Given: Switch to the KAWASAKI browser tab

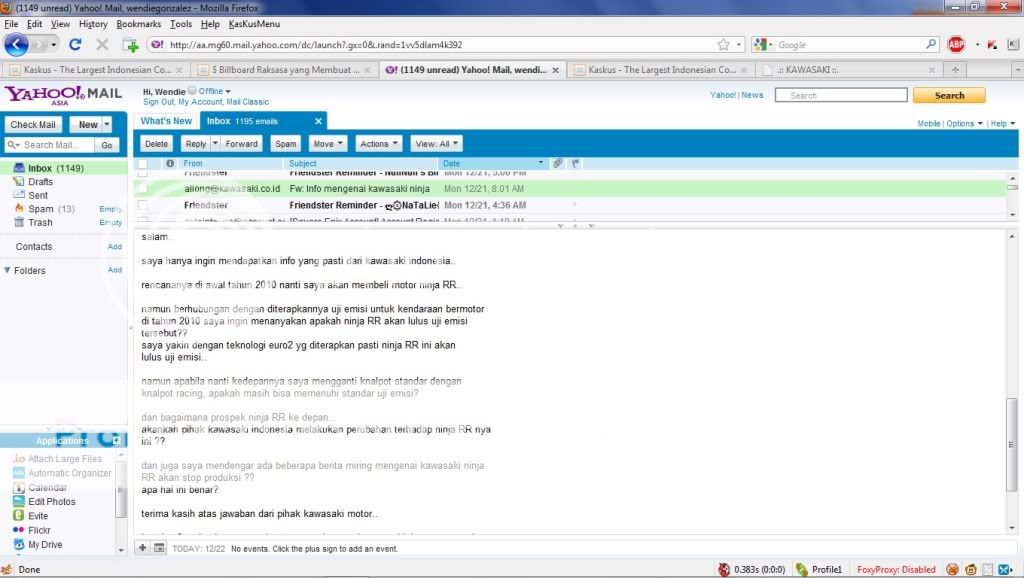Looking at the screenshot, I should (850, 70).
